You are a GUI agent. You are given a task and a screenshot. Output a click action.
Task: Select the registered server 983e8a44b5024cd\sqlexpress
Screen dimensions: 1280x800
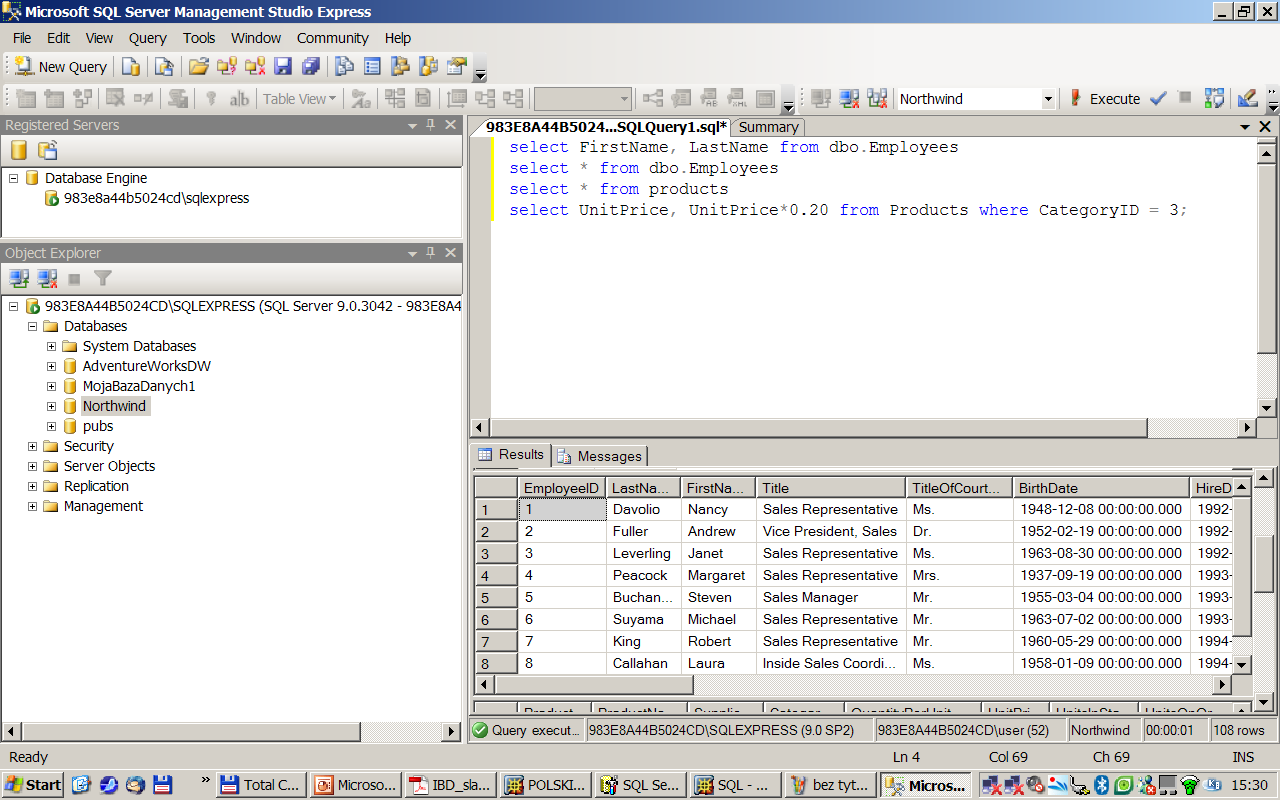click(x=156, y=198)
